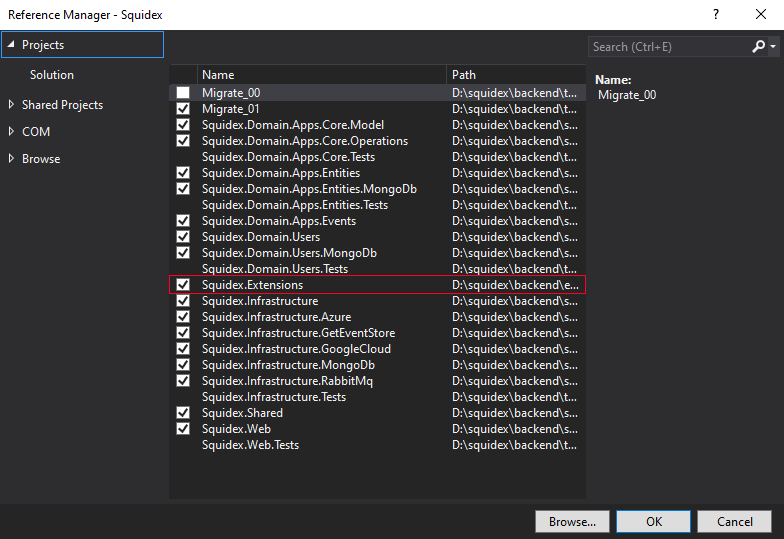Collapse the Projects tree node

tap(11, 44)
